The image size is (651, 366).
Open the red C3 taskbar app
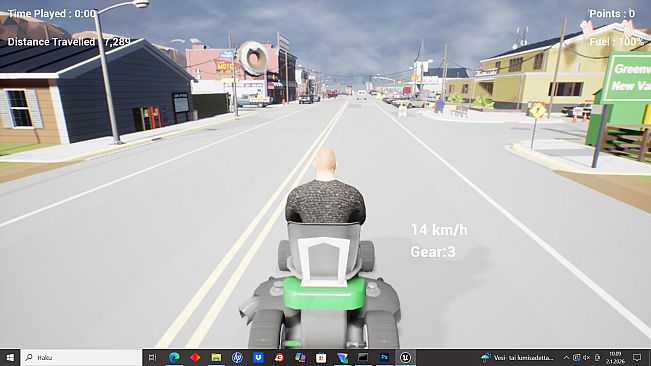279,357
